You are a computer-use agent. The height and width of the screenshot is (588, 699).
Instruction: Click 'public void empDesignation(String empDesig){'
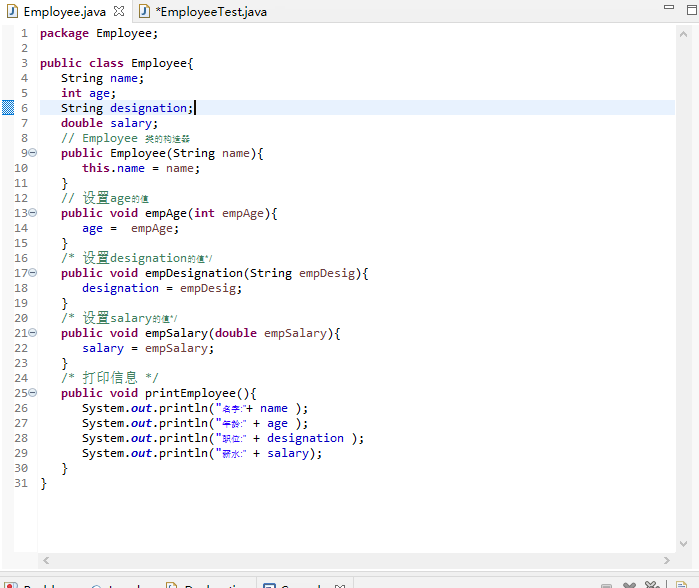point(215,273)
